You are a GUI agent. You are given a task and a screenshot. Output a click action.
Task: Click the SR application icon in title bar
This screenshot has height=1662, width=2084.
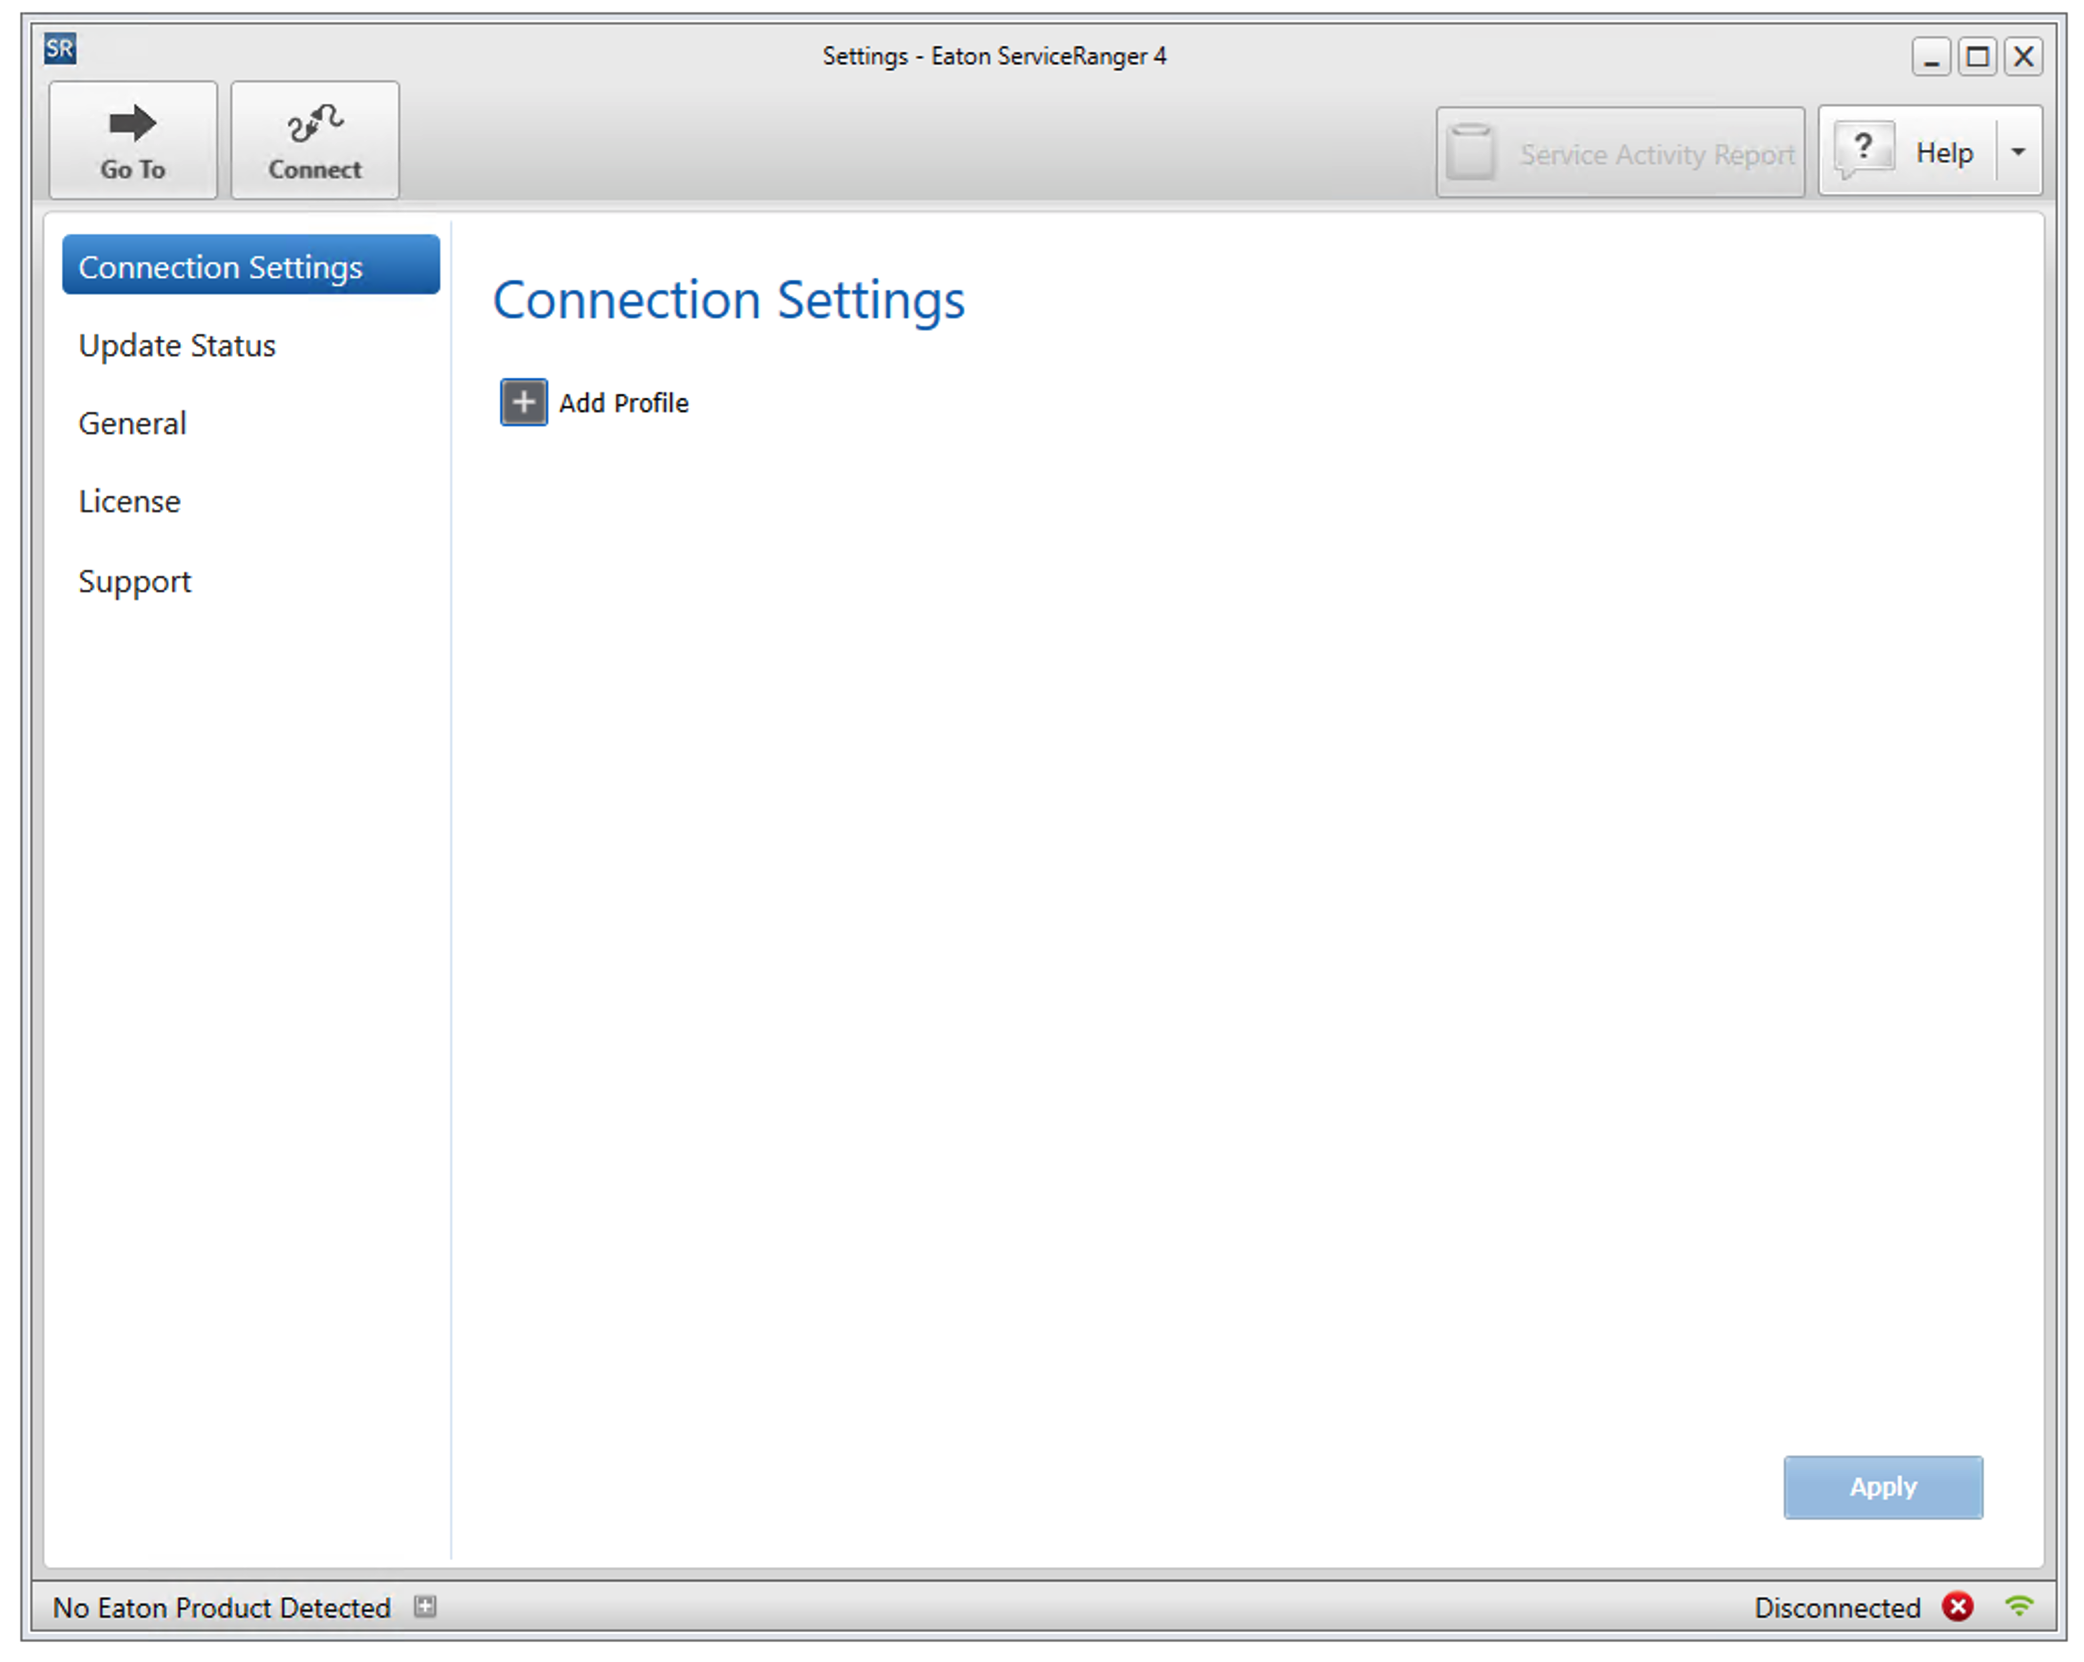60,48
